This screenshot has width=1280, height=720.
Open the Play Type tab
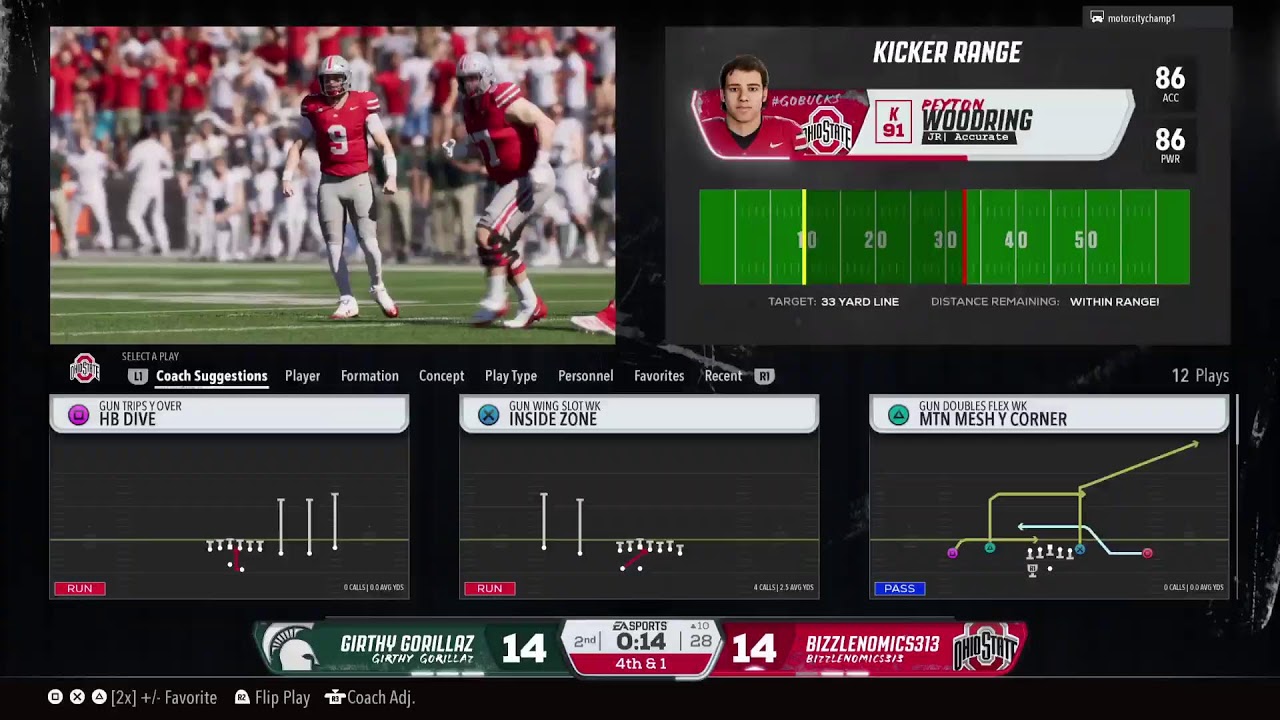(511, 376)
